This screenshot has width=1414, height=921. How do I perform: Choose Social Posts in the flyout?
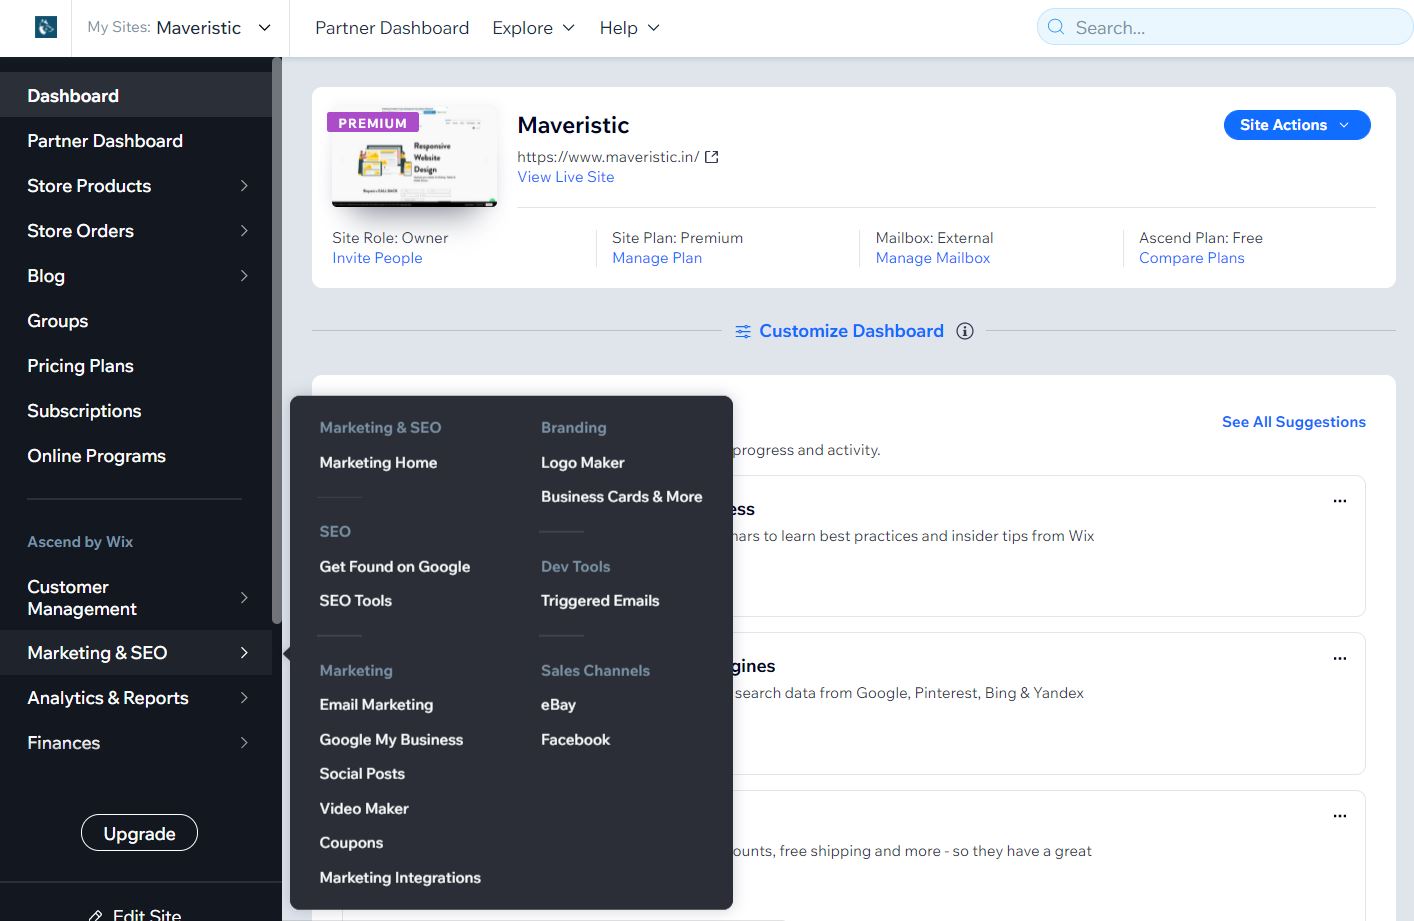(362, 774)
